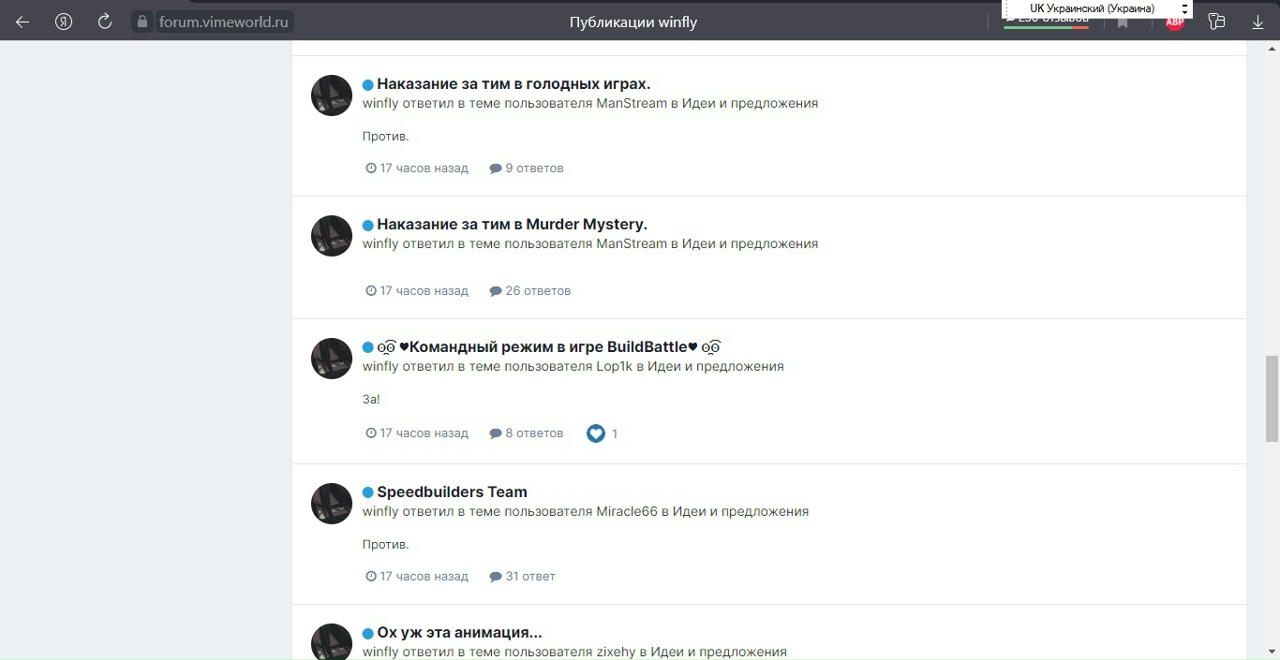The width and height of the screenshot is (1280, 660).
Task: Open topic "Наказание за тим в голодных играх."
Action: pyautogui.click(x=513, y=84)
